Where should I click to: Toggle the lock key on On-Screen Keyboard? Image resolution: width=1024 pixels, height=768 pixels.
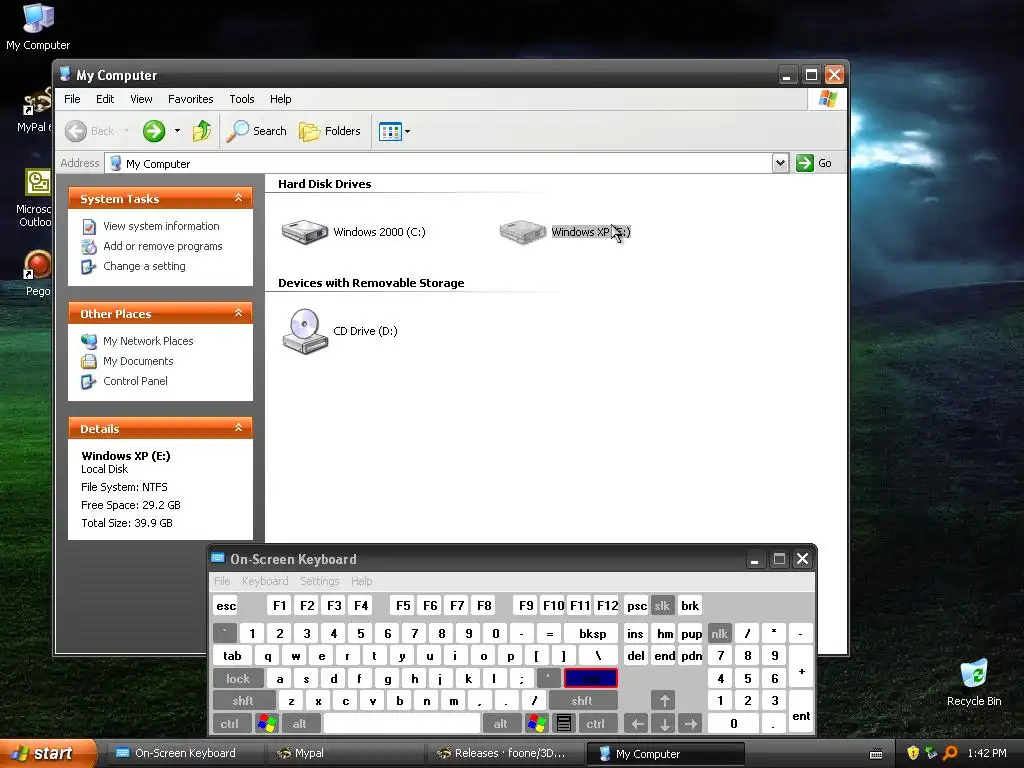click(238, 679)
